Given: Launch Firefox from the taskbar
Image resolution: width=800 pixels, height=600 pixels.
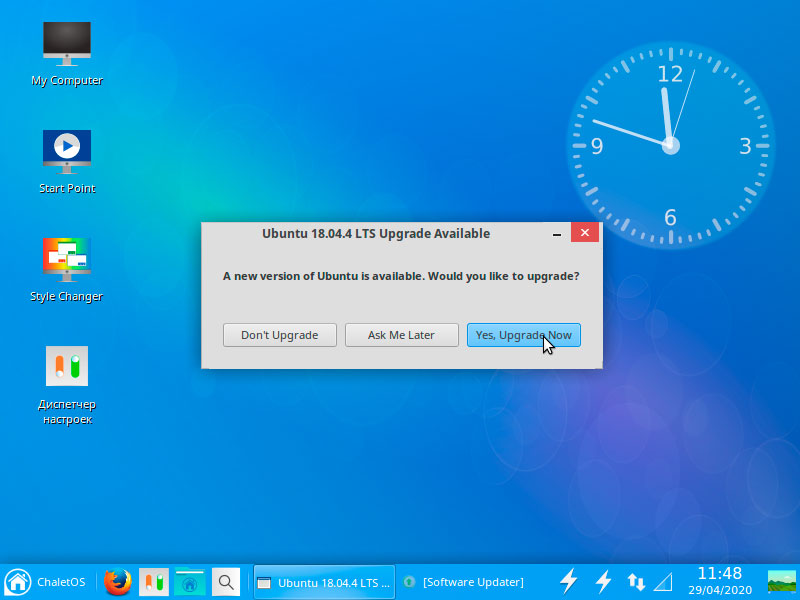Looking at the screenshot, I should click(x=118, y=581).
